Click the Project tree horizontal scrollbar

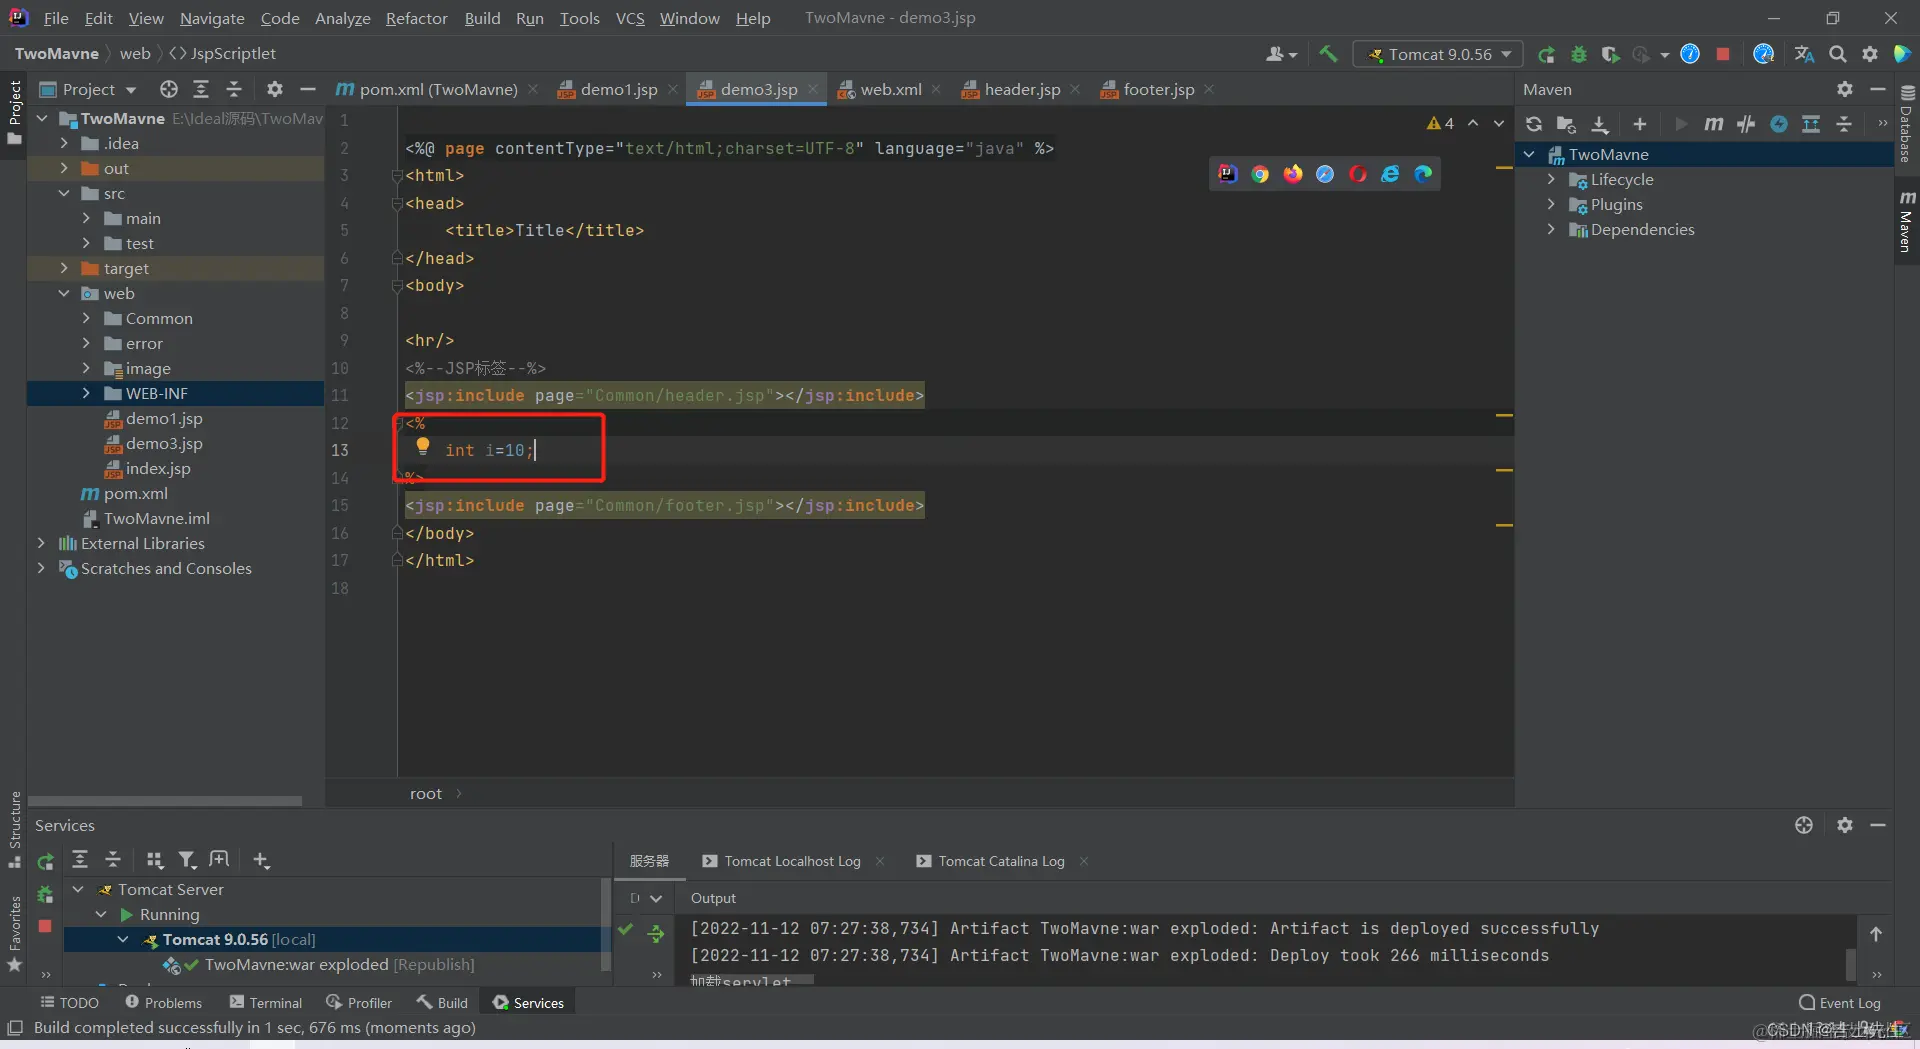point(165,801)
